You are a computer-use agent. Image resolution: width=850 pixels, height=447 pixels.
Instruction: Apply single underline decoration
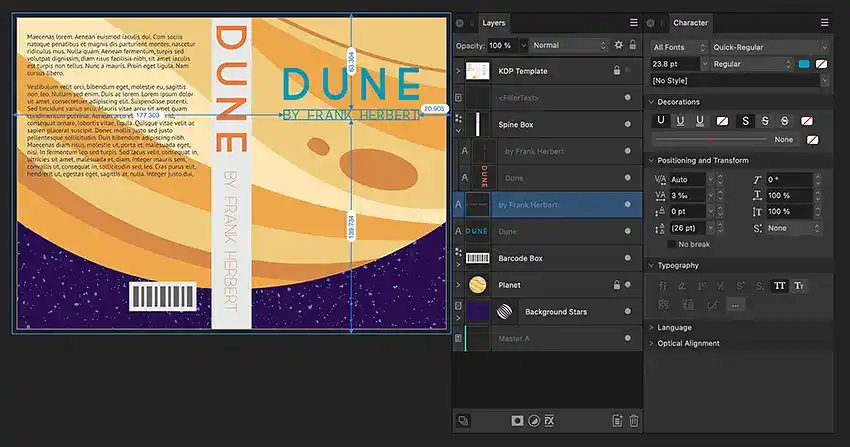coord(660,121)
